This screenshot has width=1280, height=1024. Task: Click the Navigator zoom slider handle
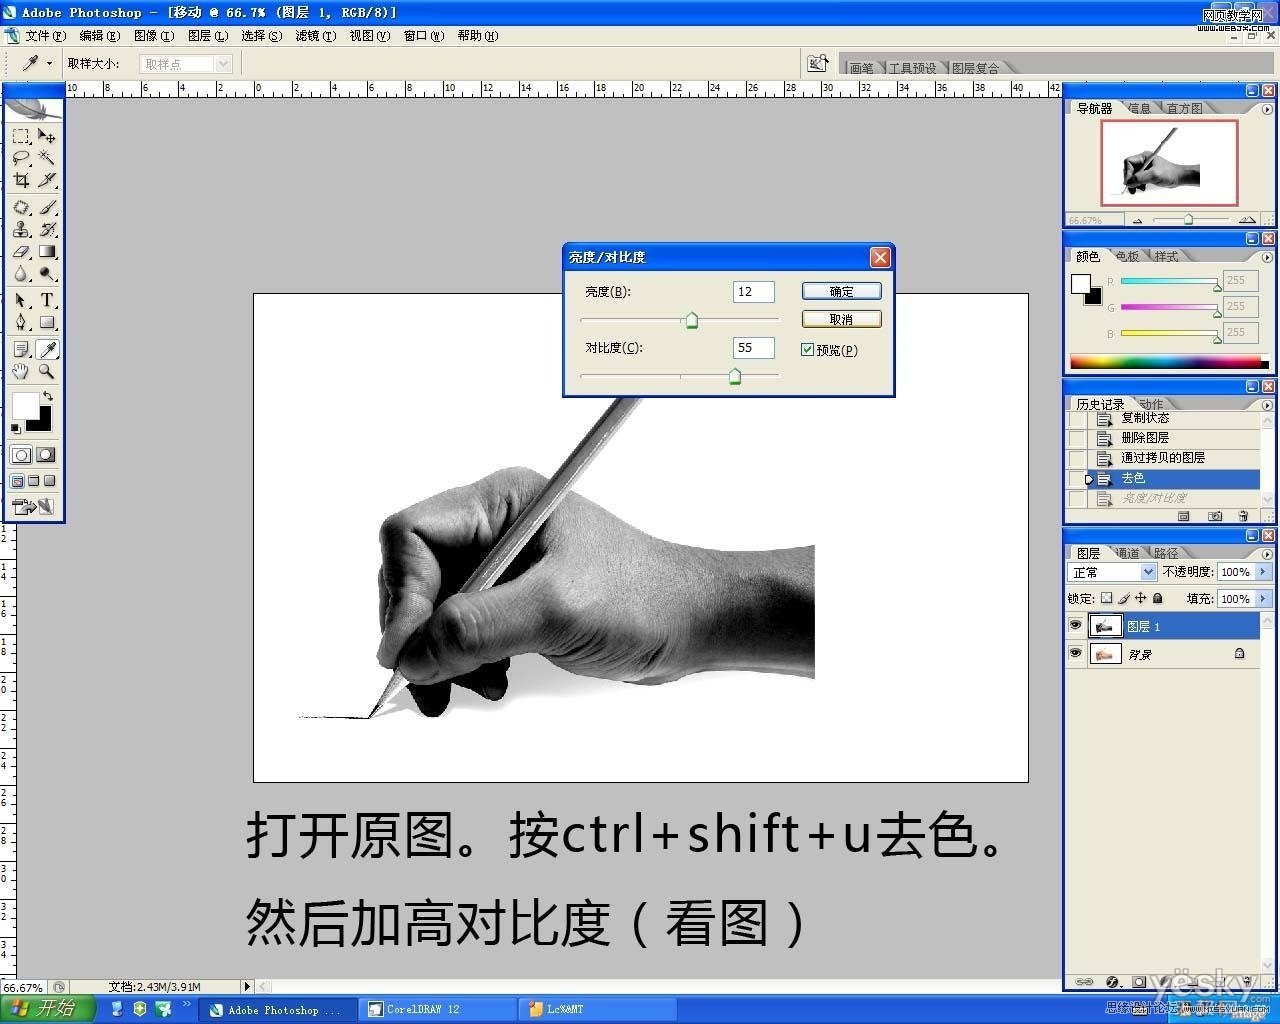tap(1188, 219)
